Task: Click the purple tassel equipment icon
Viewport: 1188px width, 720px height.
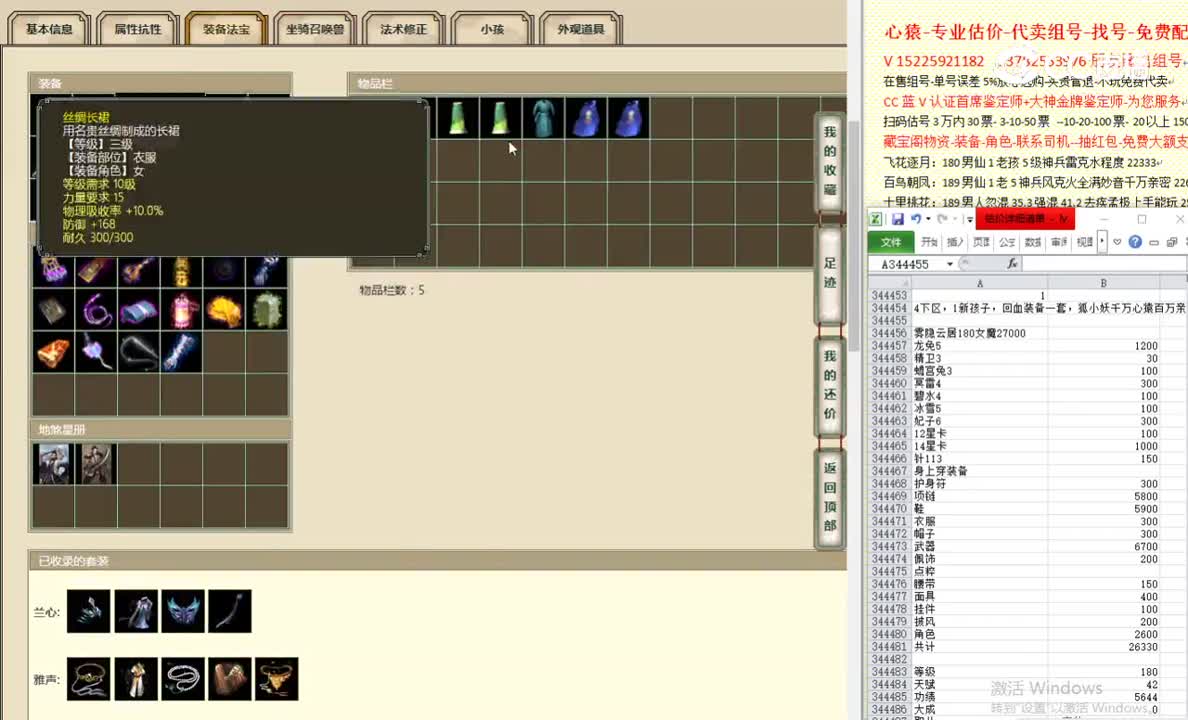Action: pyautogui.click(x=53, y=271)
